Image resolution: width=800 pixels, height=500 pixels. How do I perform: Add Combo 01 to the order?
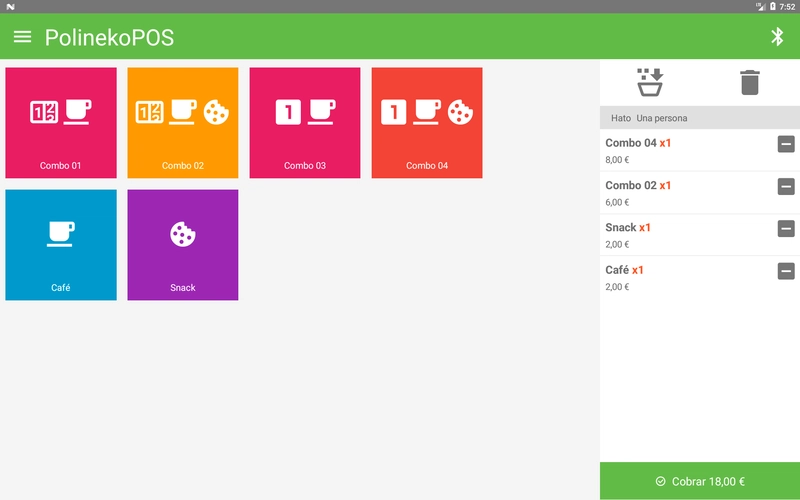[x=61, y=123]
